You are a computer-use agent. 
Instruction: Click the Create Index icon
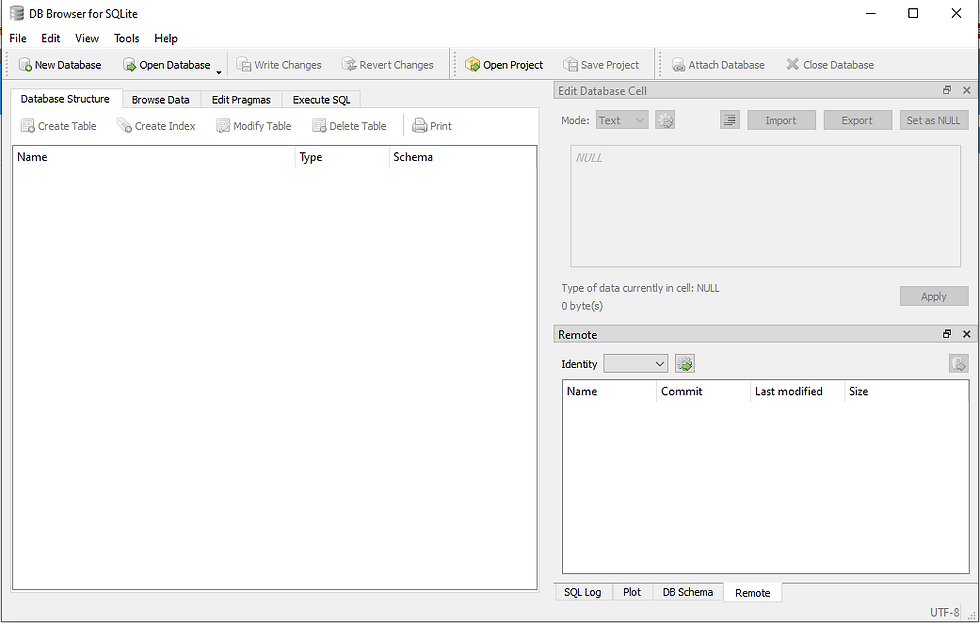pyautogui.click(x=124, y=126)
